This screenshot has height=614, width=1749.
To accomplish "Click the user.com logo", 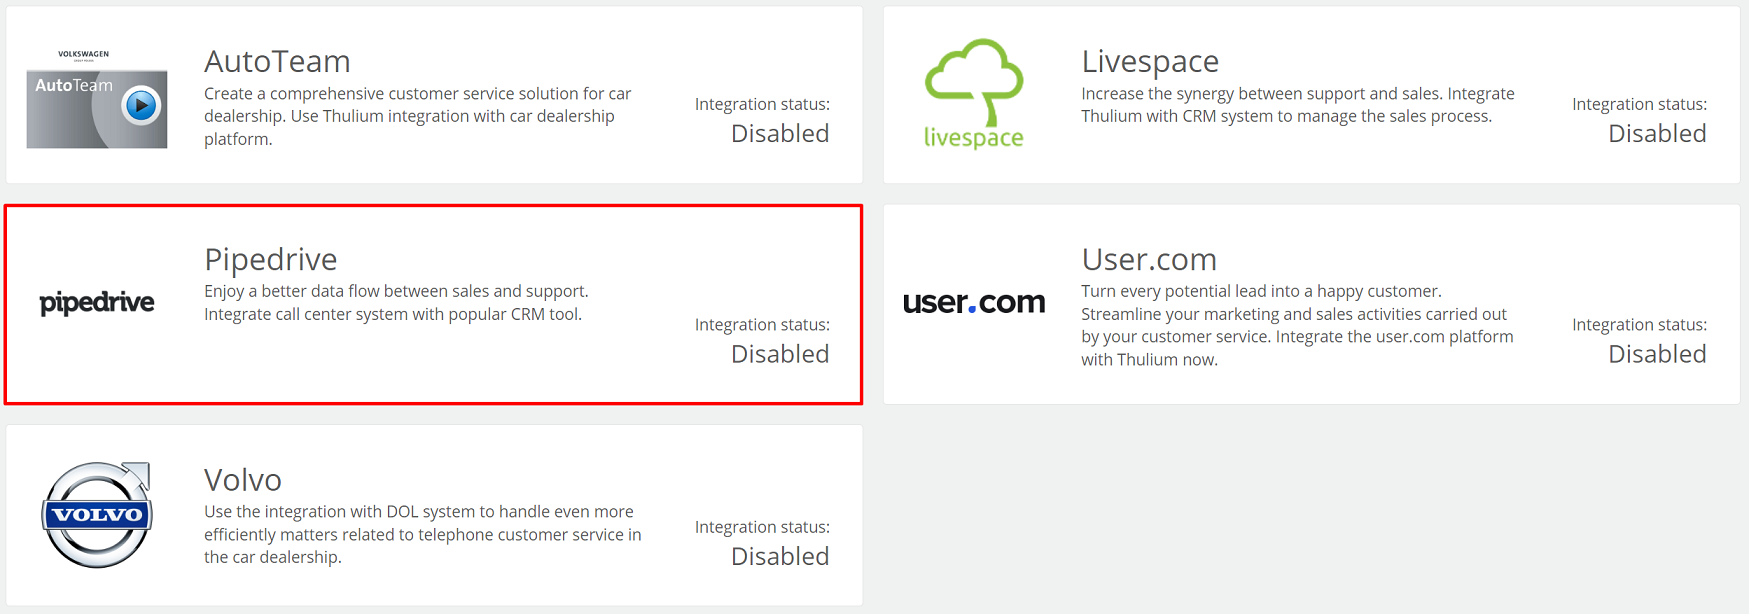I will pos(974,302).
